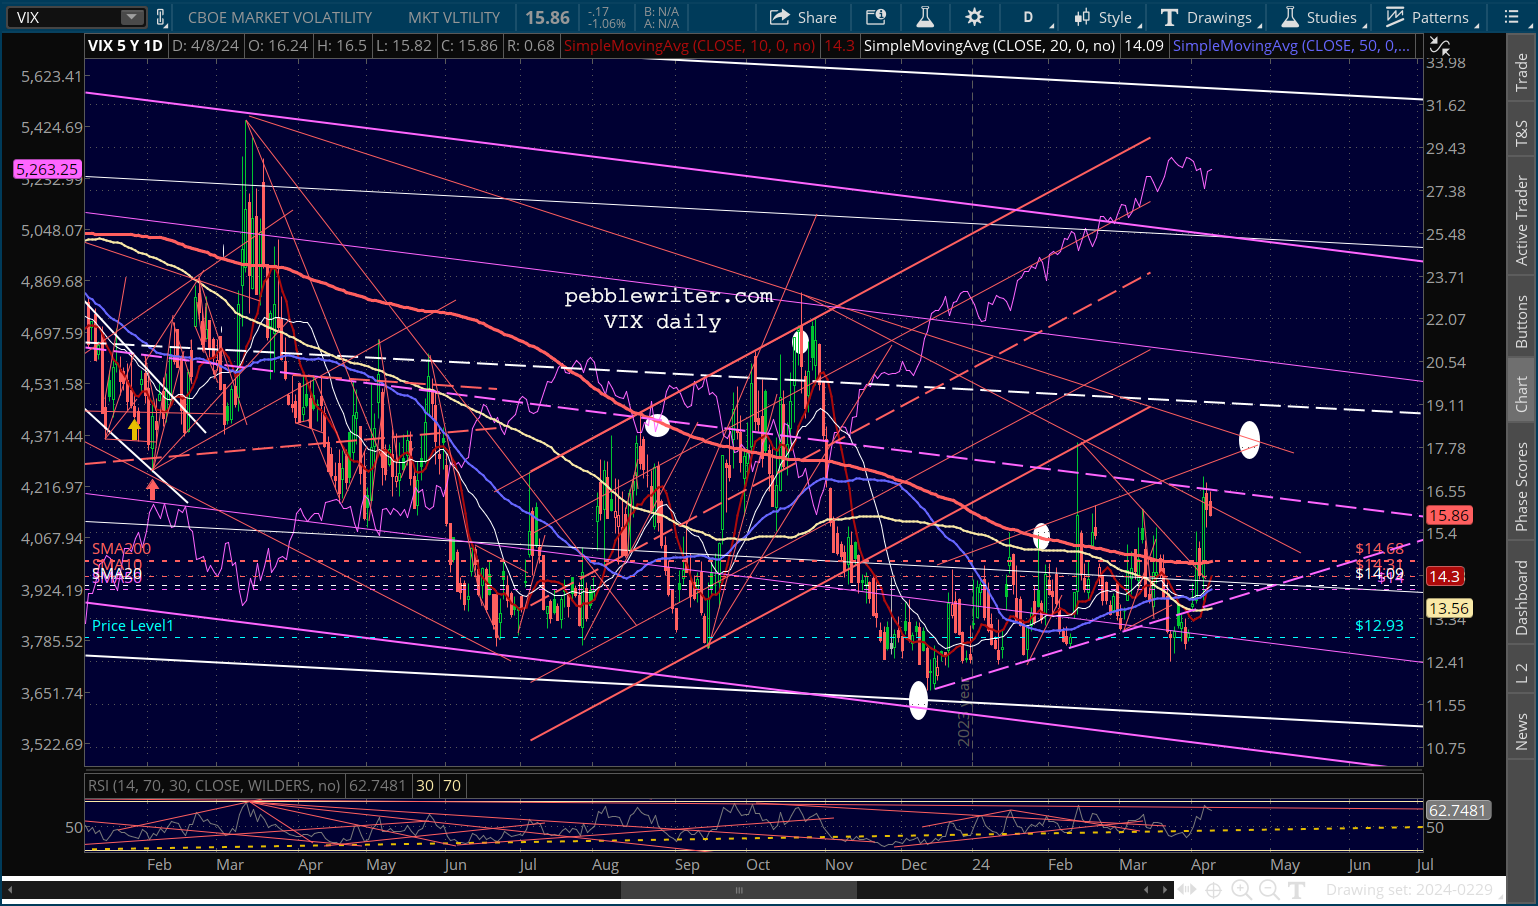Click the symbol link icon beside VIX

161,17
